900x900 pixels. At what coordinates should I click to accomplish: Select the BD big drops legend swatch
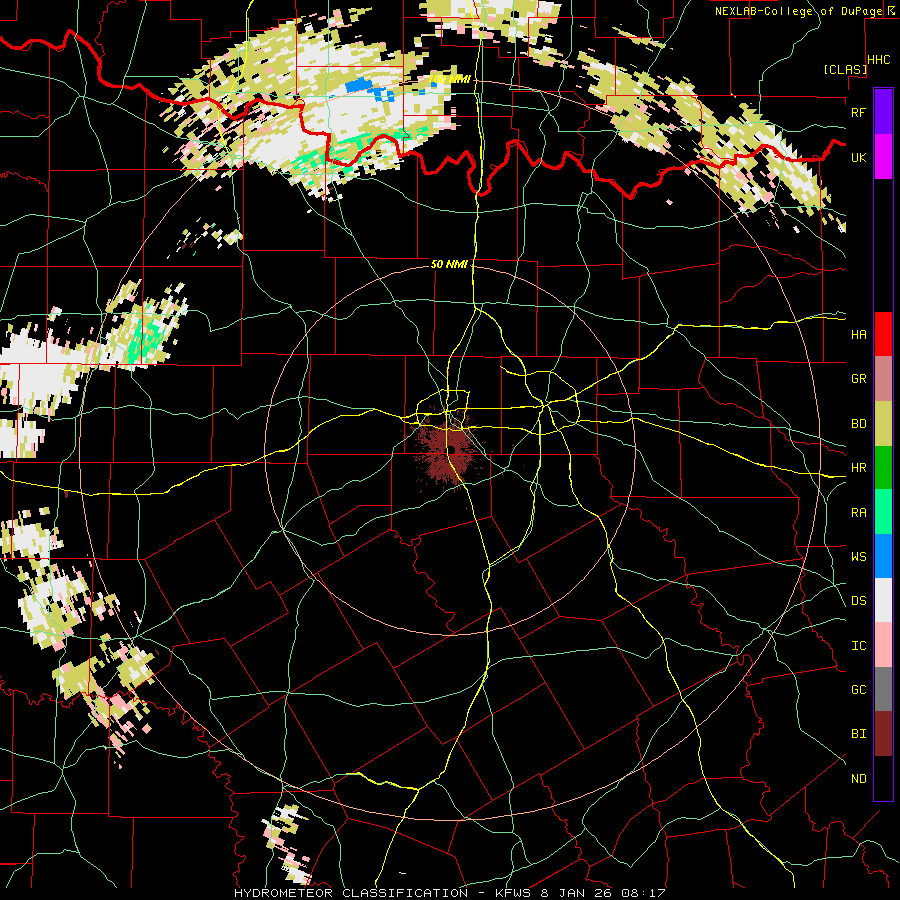pyautogui.click(x=883, y=424)
